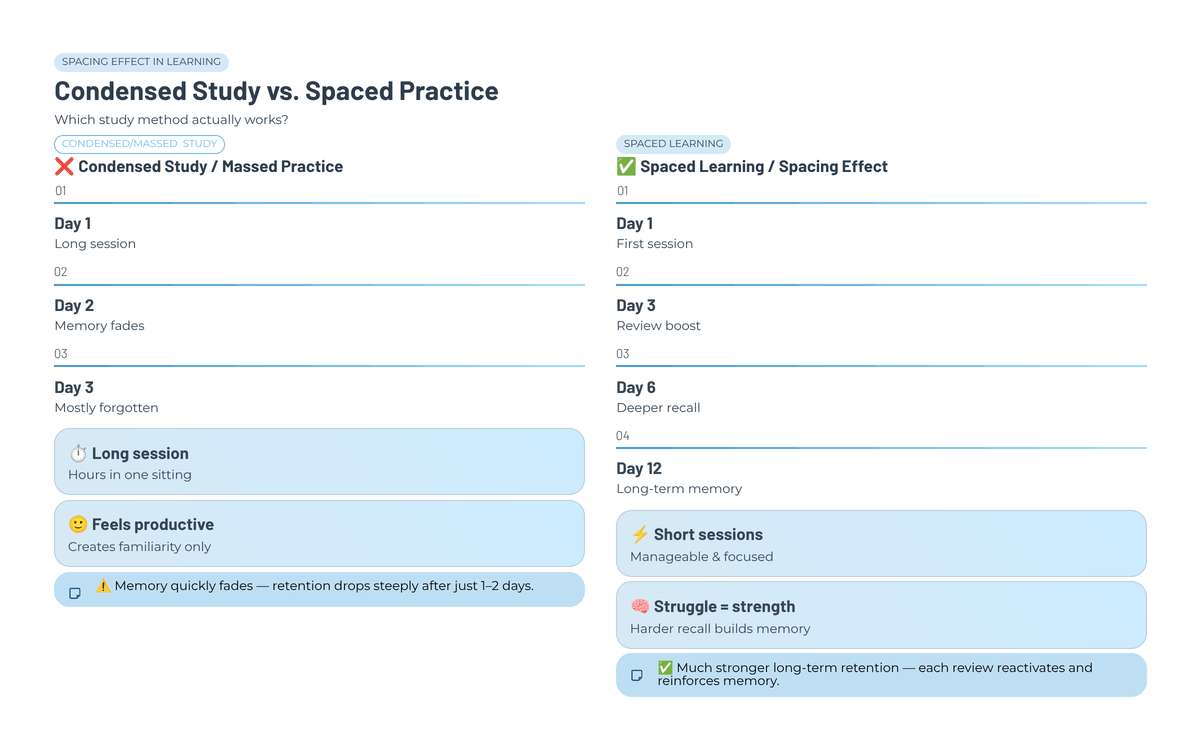Click the red X icon beside Condensed Study
Viewport: 1200px width, 755px height.
[64, 167]
